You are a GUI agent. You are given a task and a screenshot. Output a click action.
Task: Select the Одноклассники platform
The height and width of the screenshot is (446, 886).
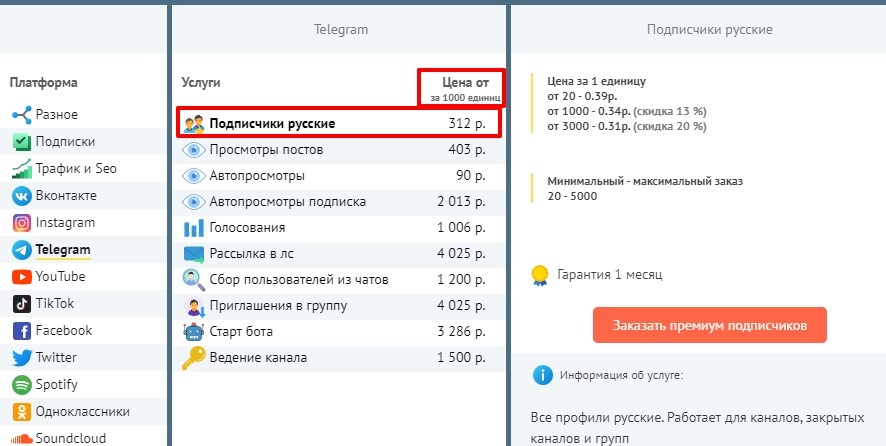(82, 412)
